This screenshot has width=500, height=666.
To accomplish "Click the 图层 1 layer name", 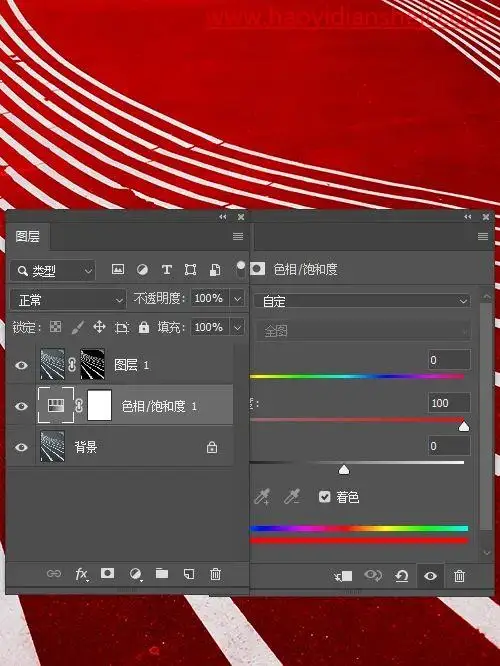I will 131,365.
